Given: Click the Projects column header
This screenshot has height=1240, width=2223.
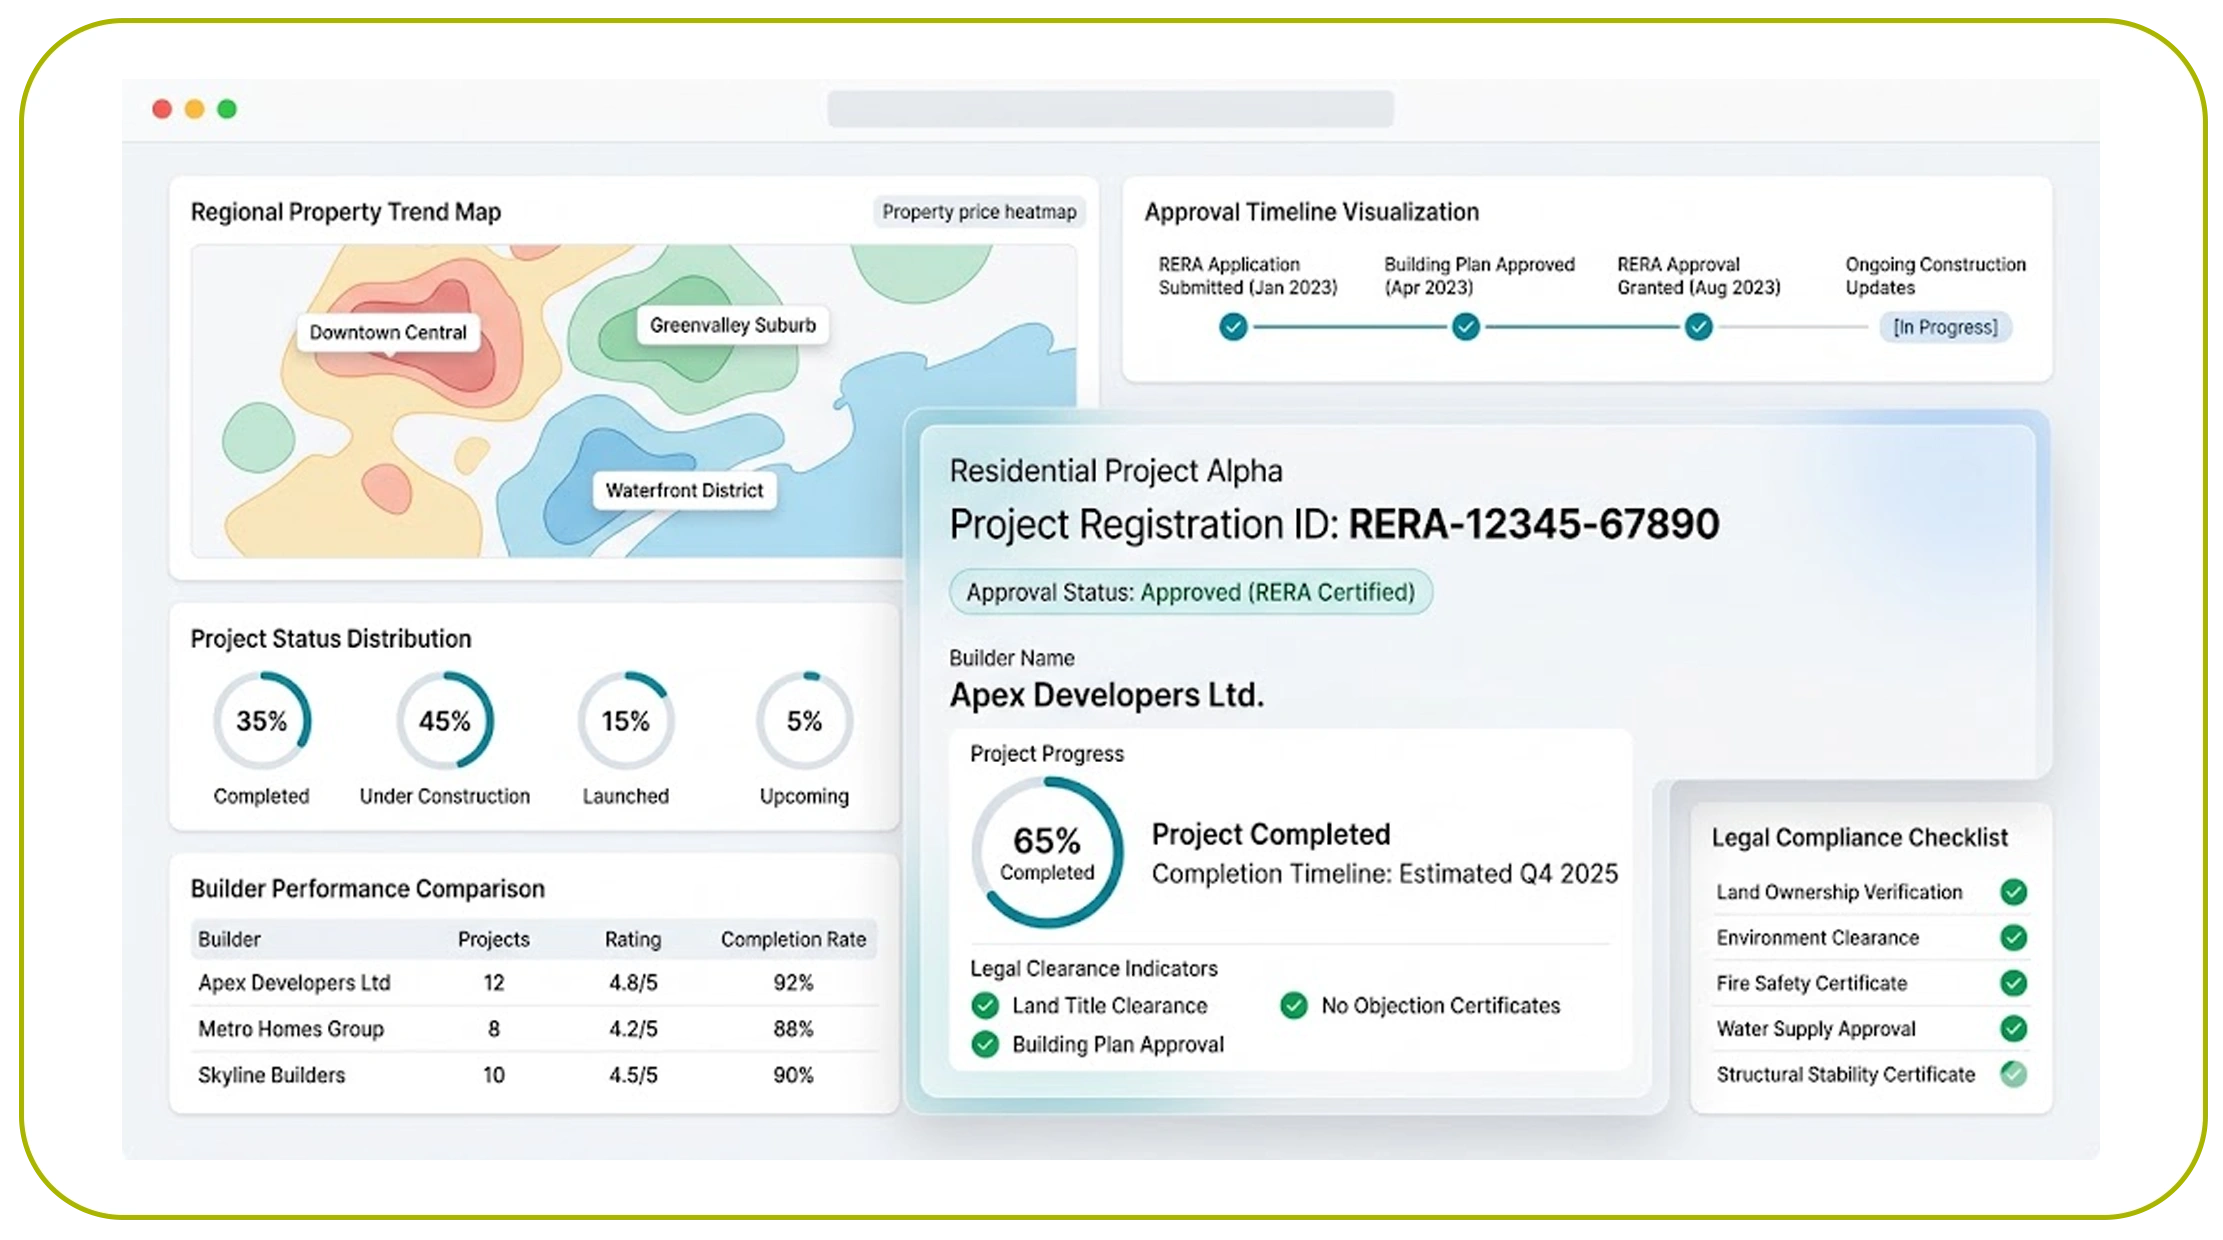Looking at the screenshot, I should point(494,939).
